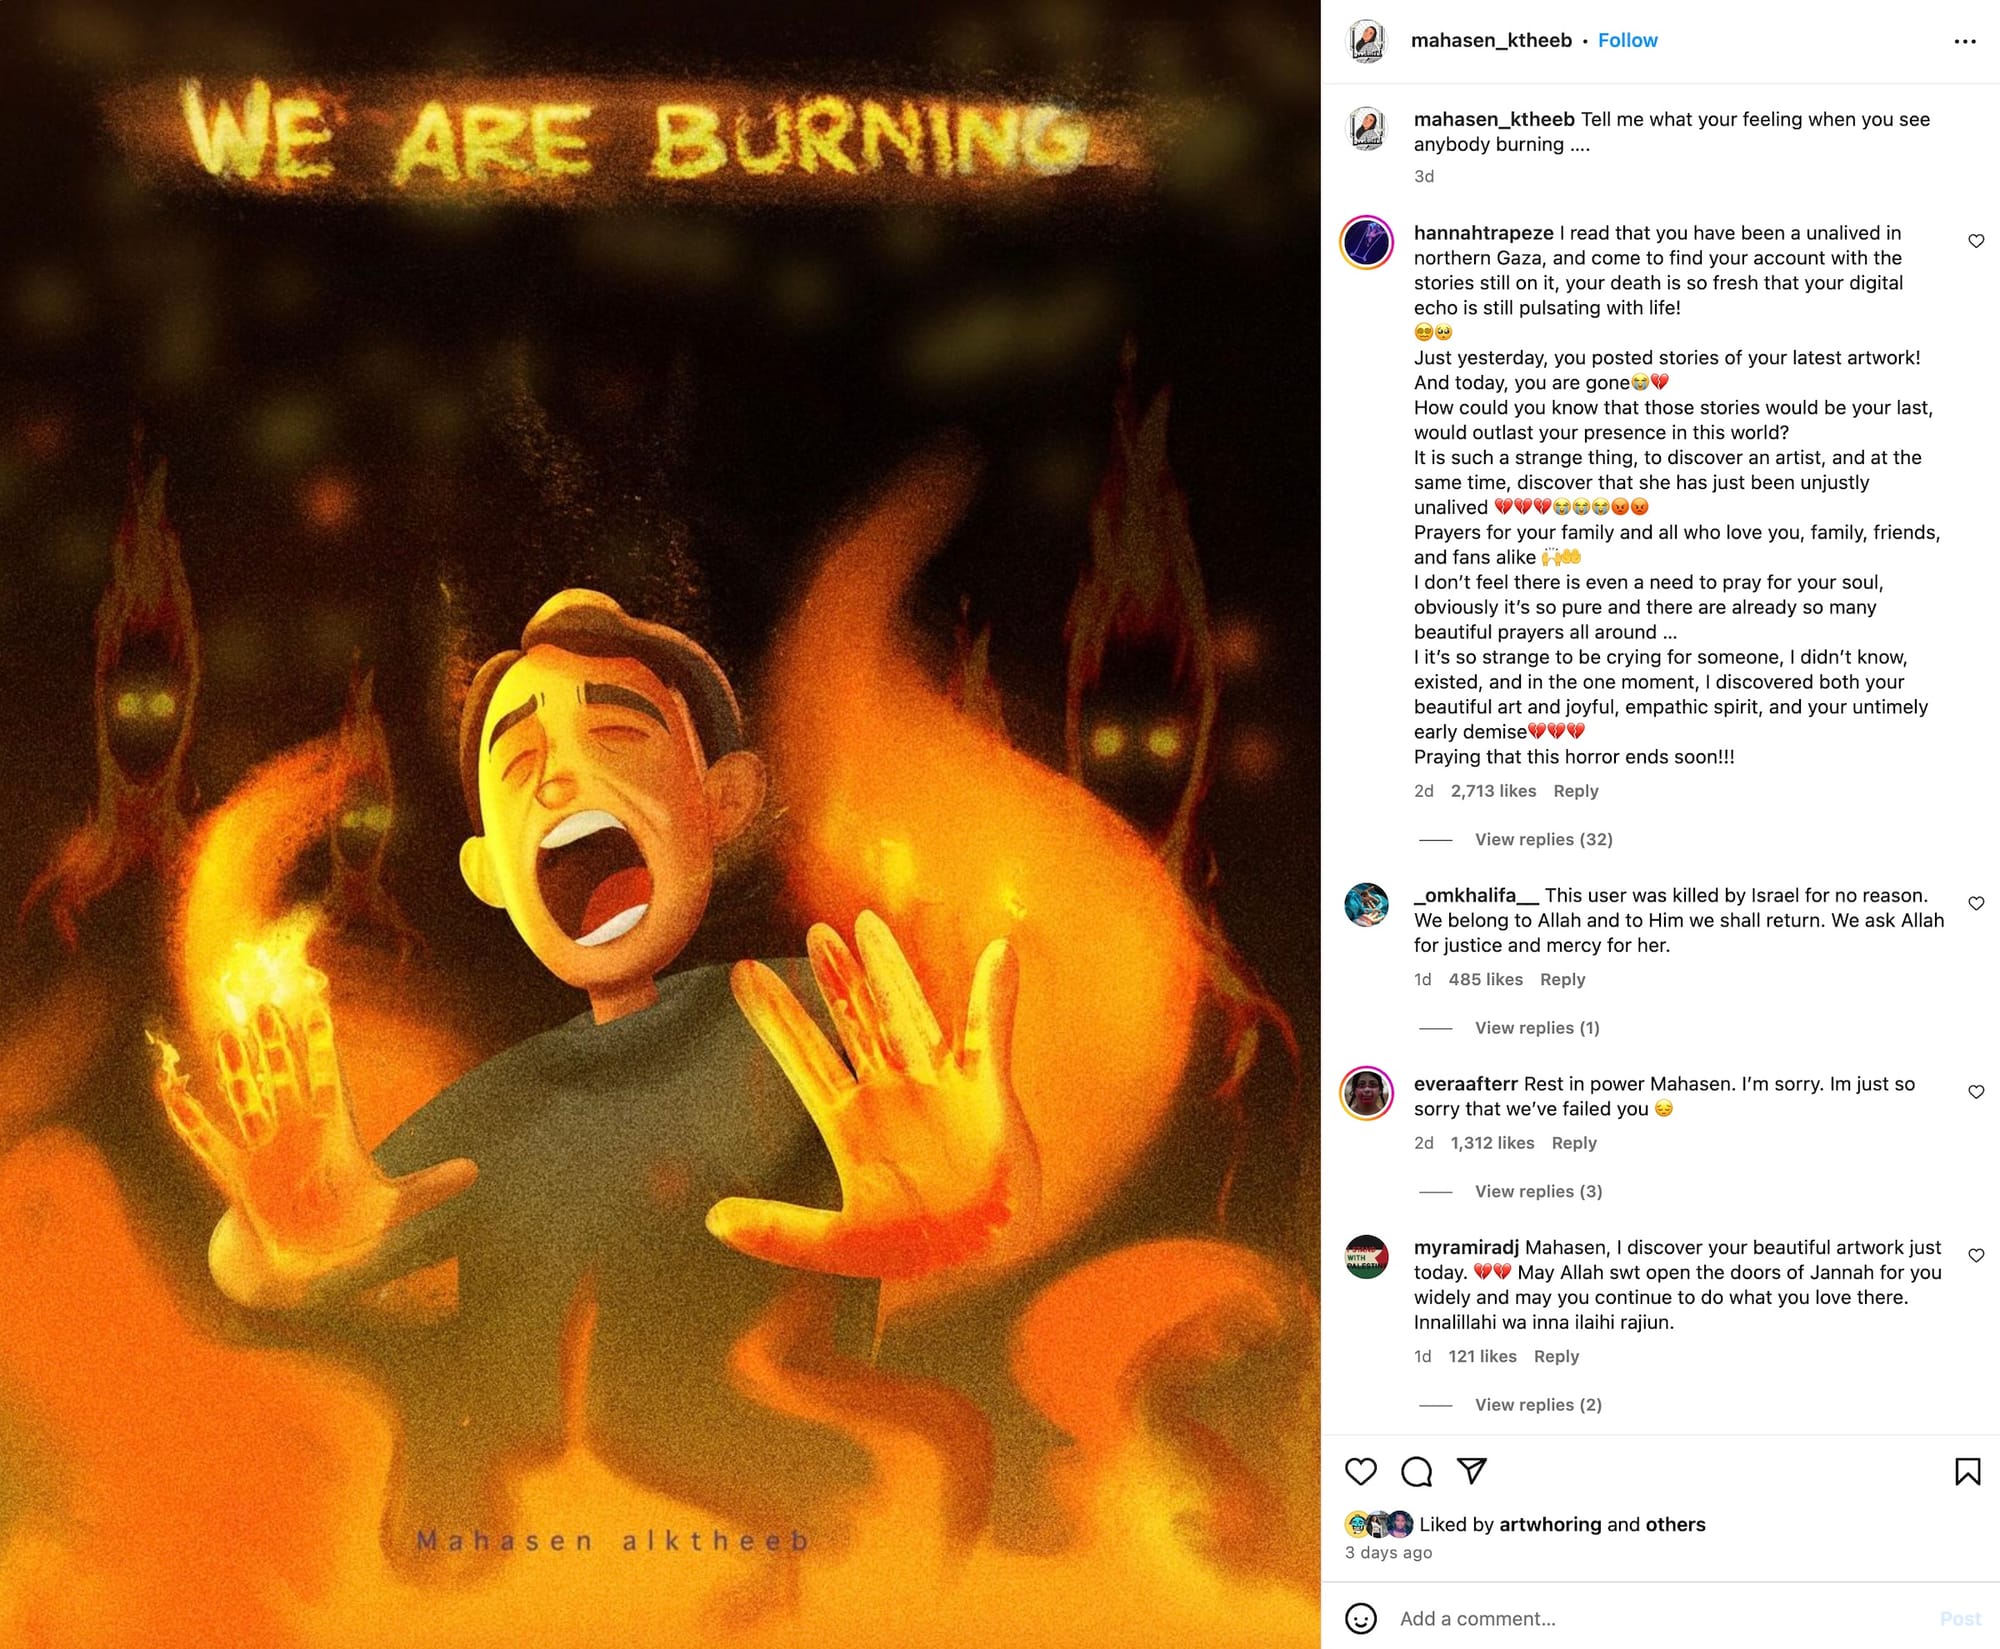Viewport: 2000px width, 1649px height.
Task: Like _omkhalifa__'s comment with small heart
Action: [1976, 903]
